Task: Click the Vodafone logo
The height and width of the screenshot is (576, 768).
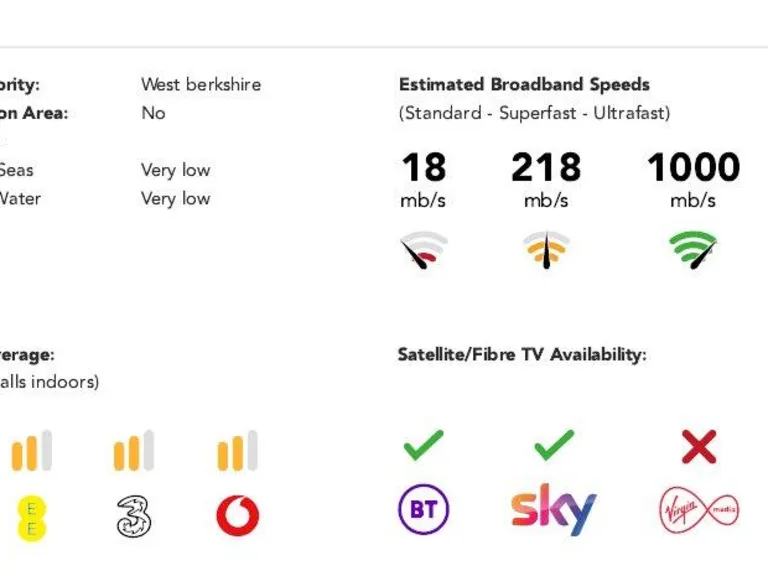Action: (238, 516)
